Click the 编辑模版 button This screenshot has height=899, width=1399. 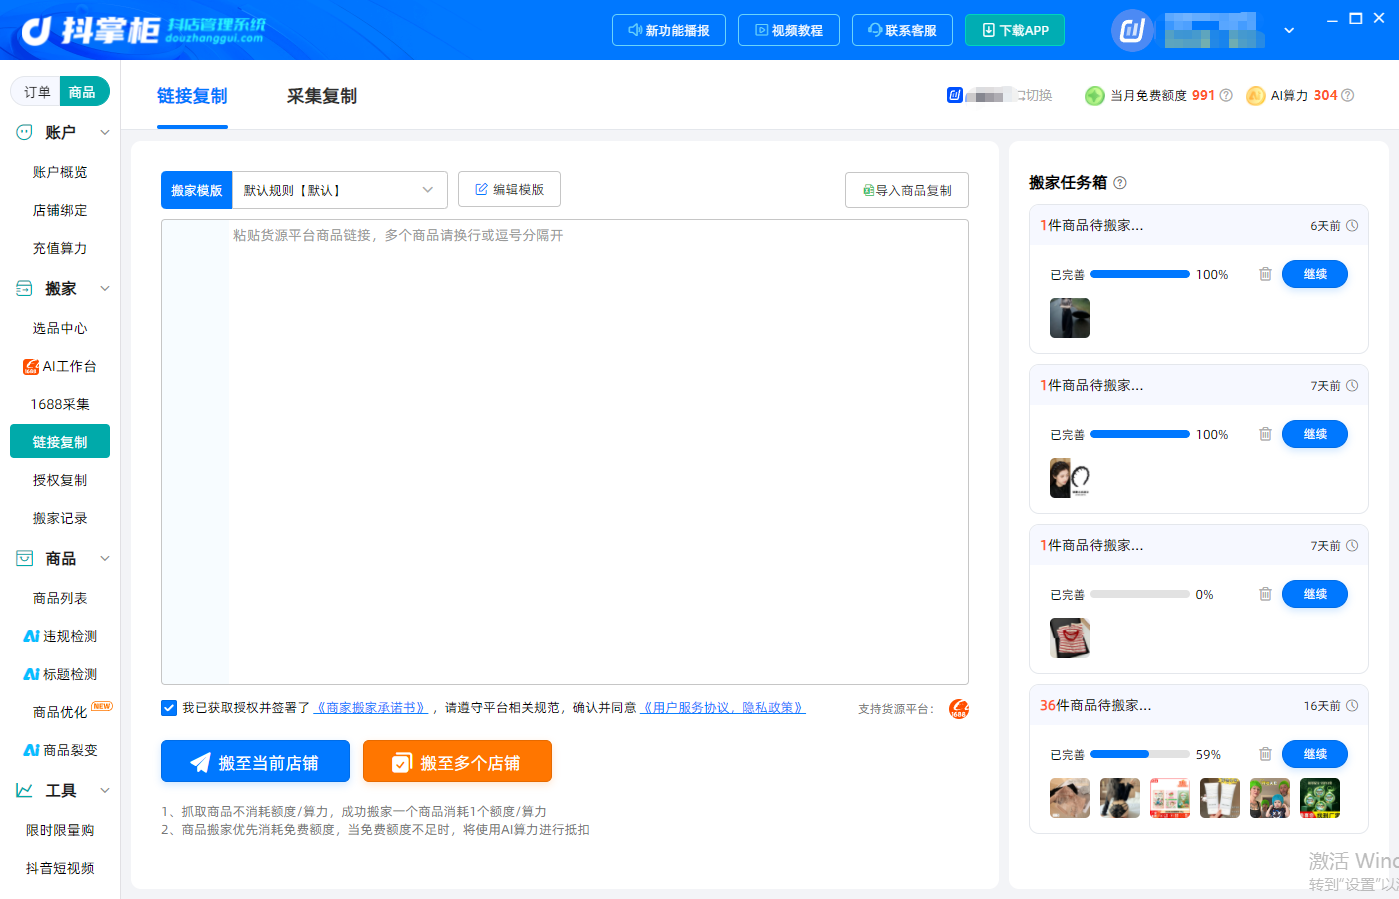coord(509,189)
